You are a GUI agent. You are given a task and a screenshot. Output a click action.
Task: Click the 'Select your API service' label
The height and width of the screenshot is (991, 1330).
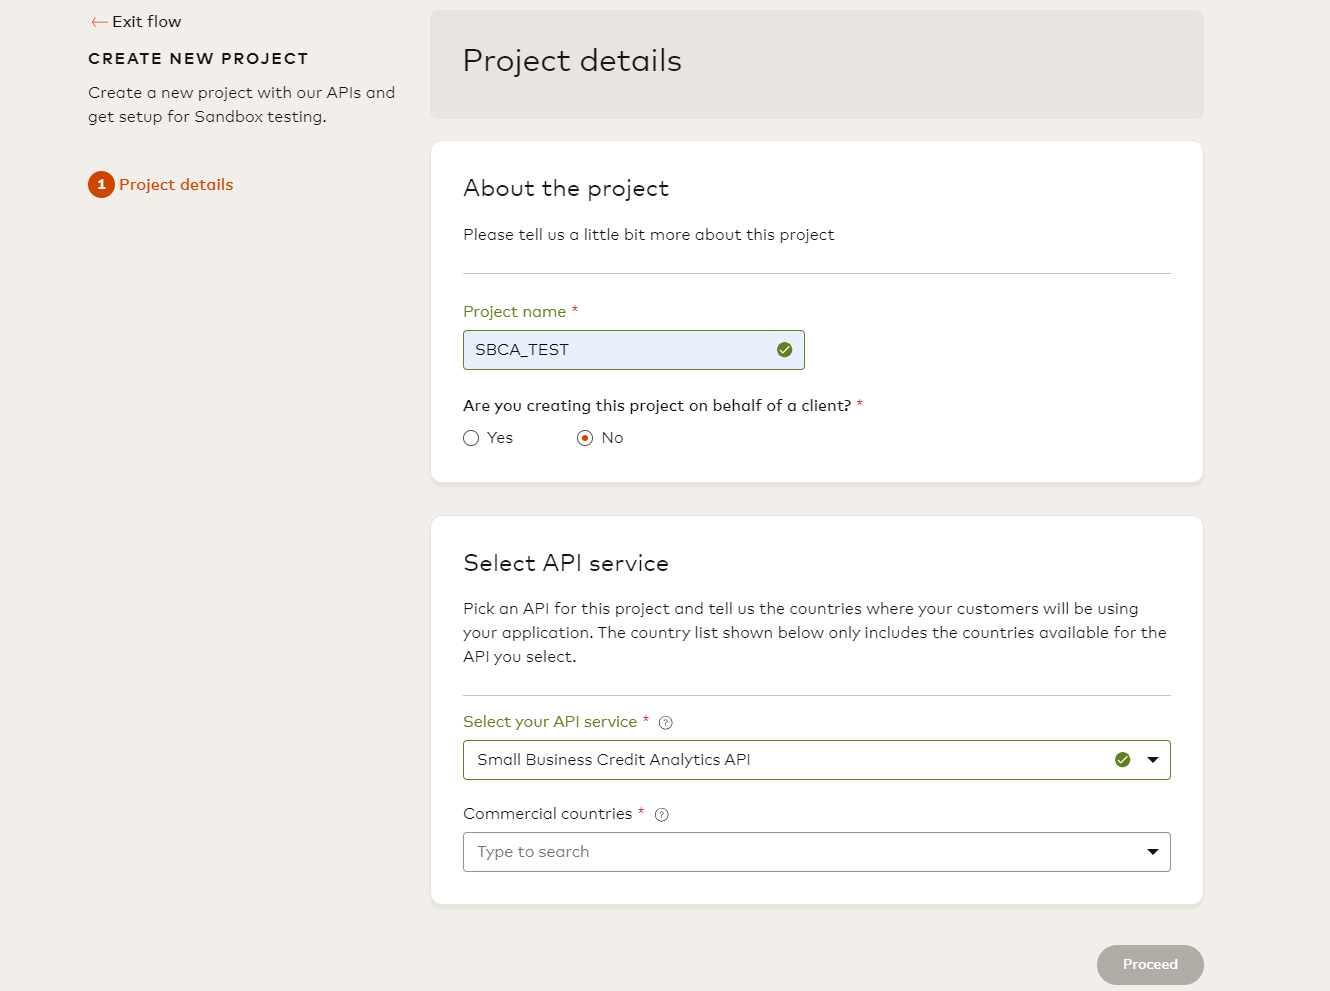tap(550, 722)
